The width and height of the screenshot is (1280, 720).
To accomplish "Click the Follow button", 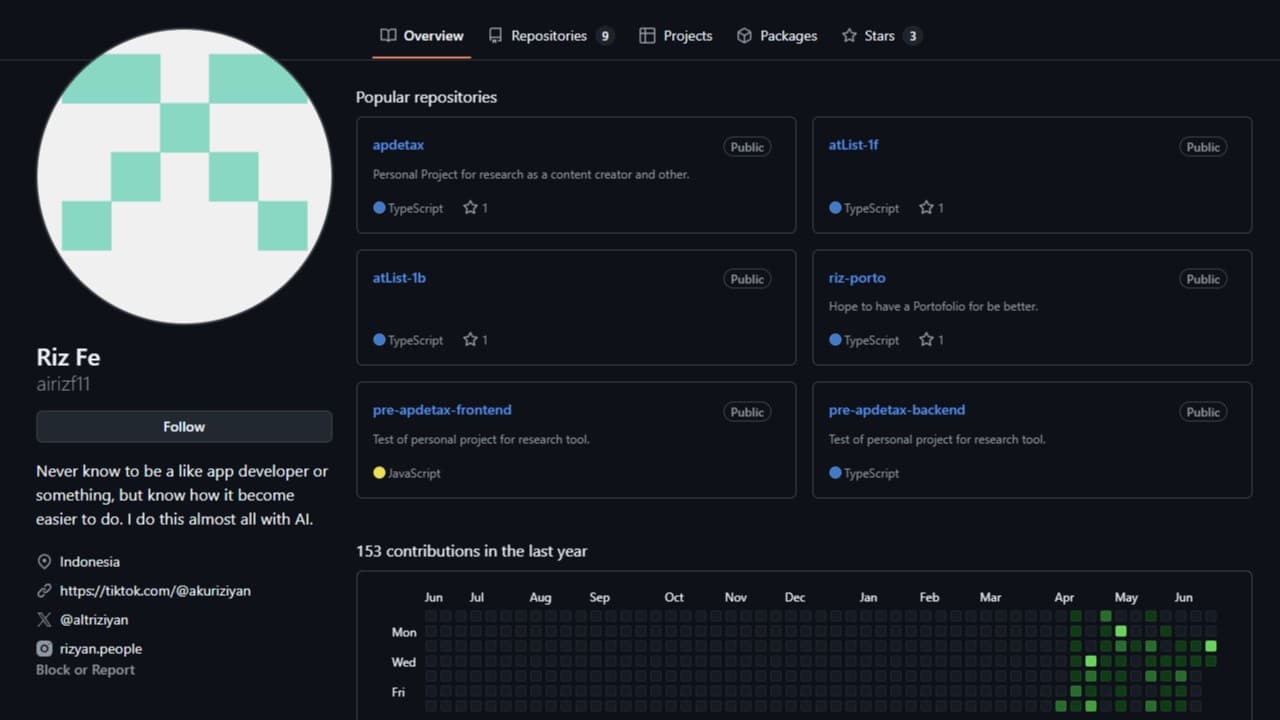I will click(184, 426).
